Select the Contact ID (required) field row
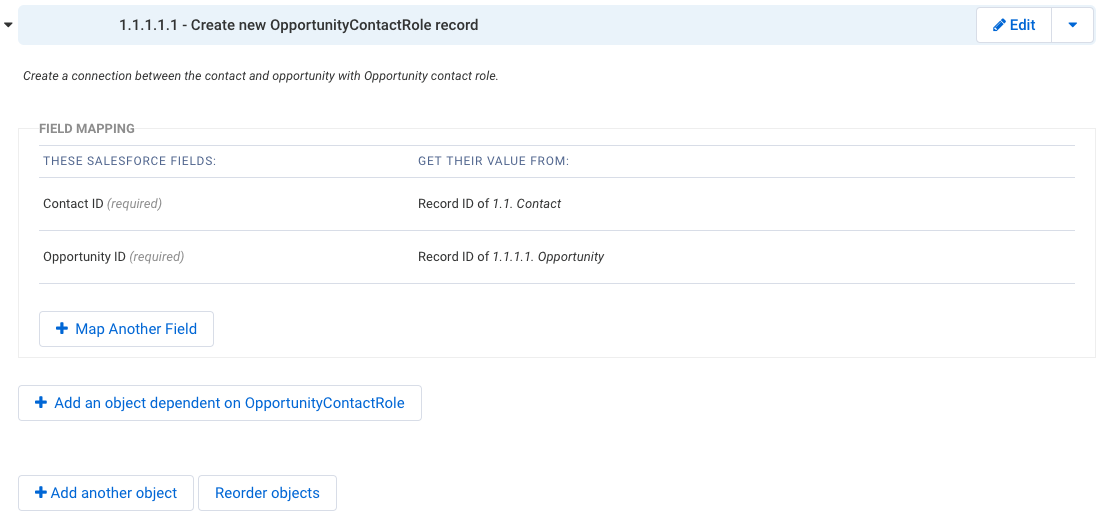1102x523 pixels. click(x=557, y=204)
